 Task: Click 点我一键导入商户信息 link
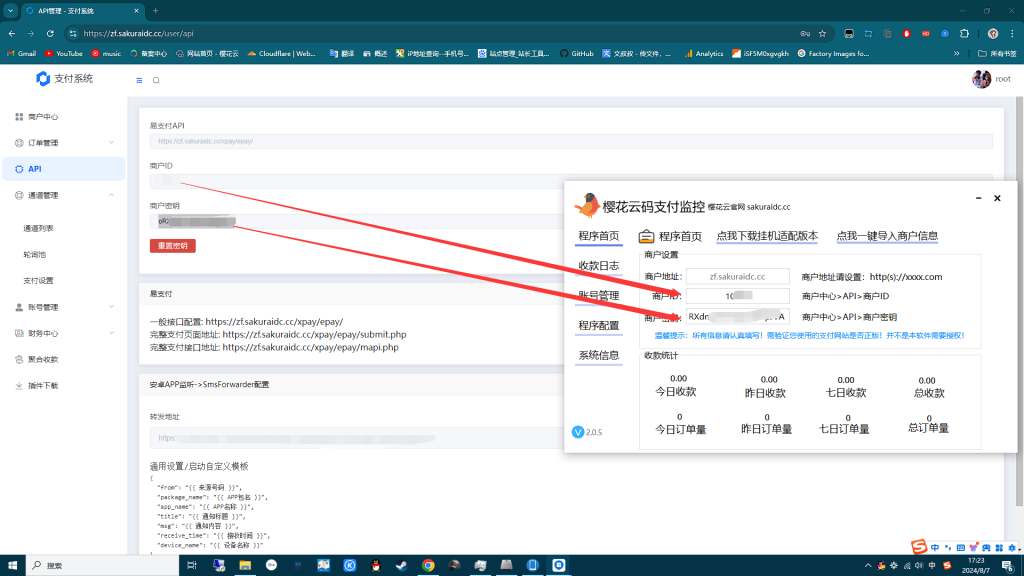click(x=887, y=236)
